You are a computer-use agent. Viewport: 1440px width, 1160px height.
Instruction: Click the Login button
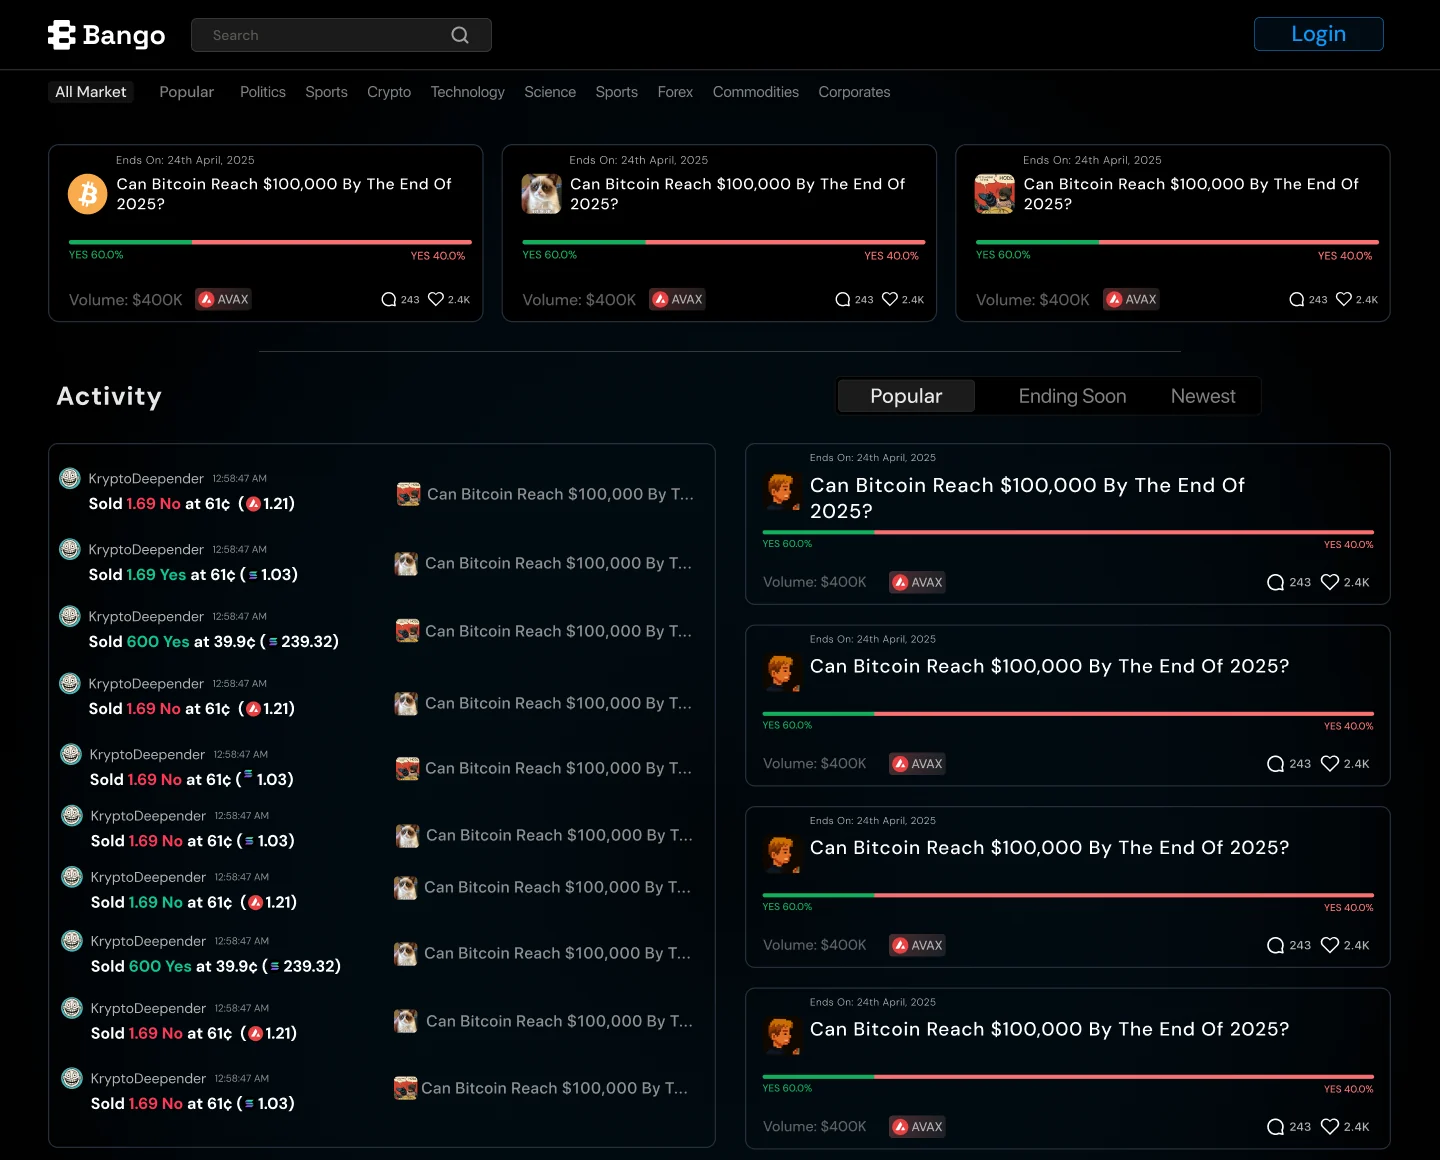1319,34
